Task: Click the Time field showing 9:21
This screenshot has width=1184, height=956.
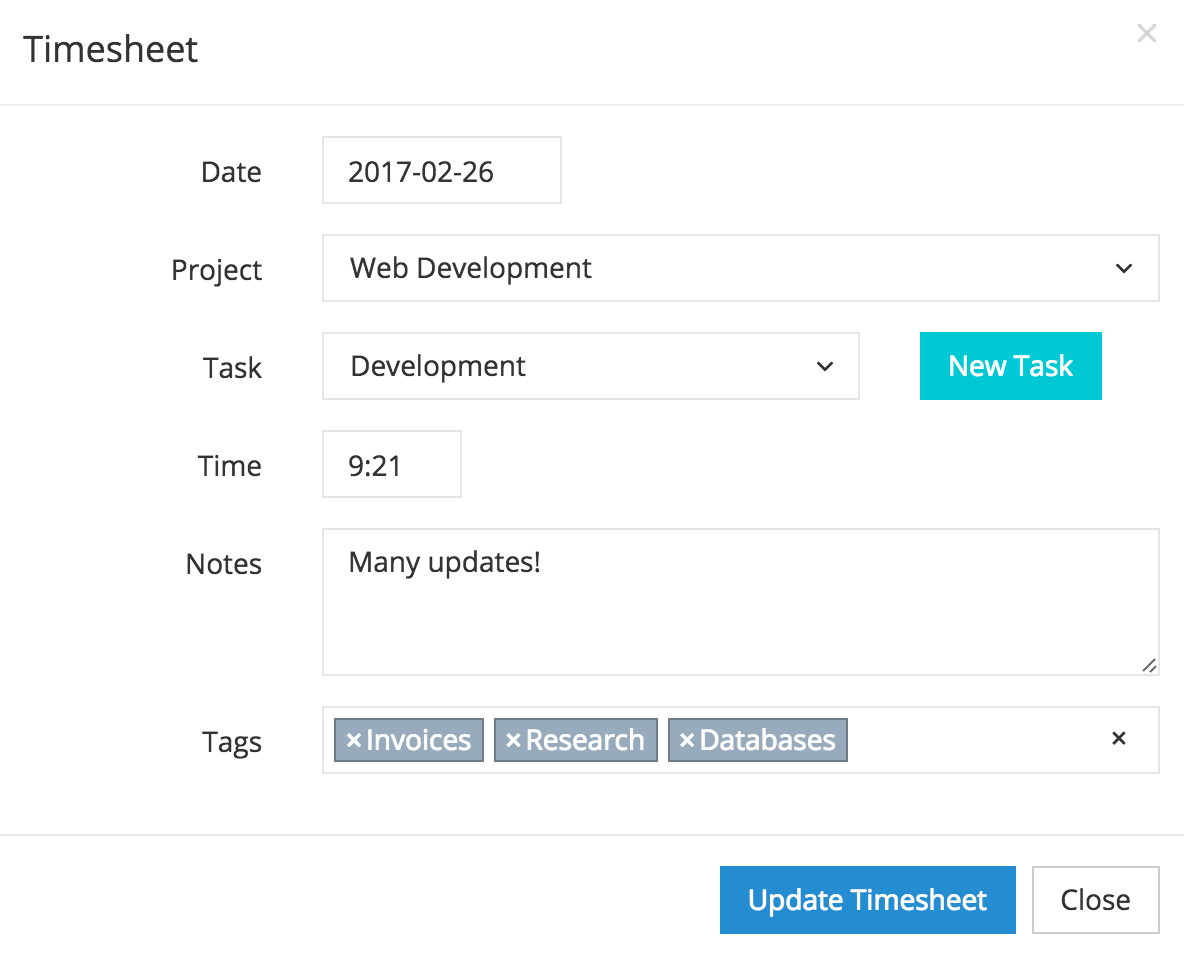Action: point(391,464)
